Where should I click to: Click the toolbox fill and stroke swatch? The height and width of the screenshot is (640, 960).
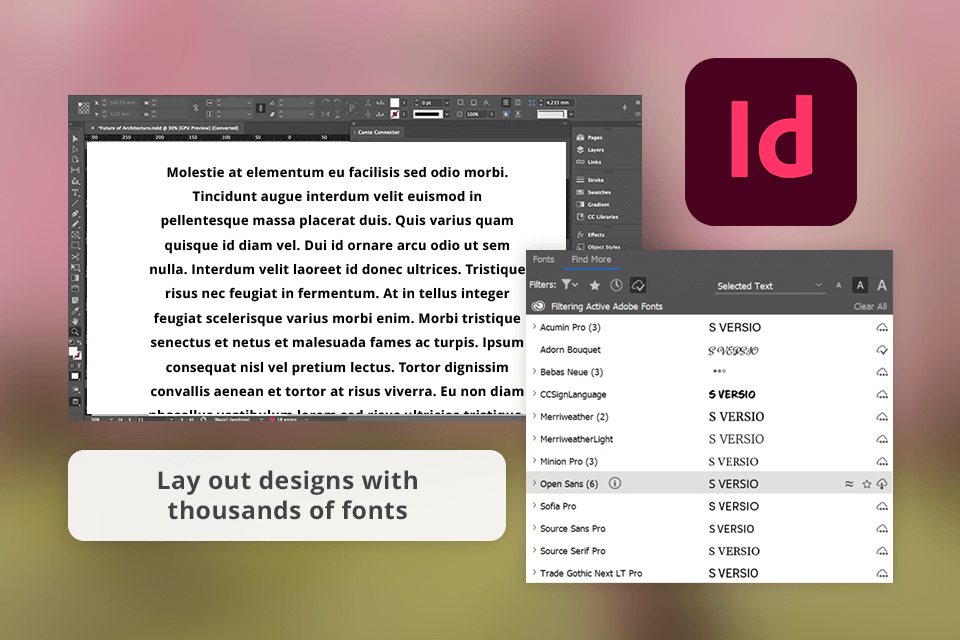click(x=75, y=352)
